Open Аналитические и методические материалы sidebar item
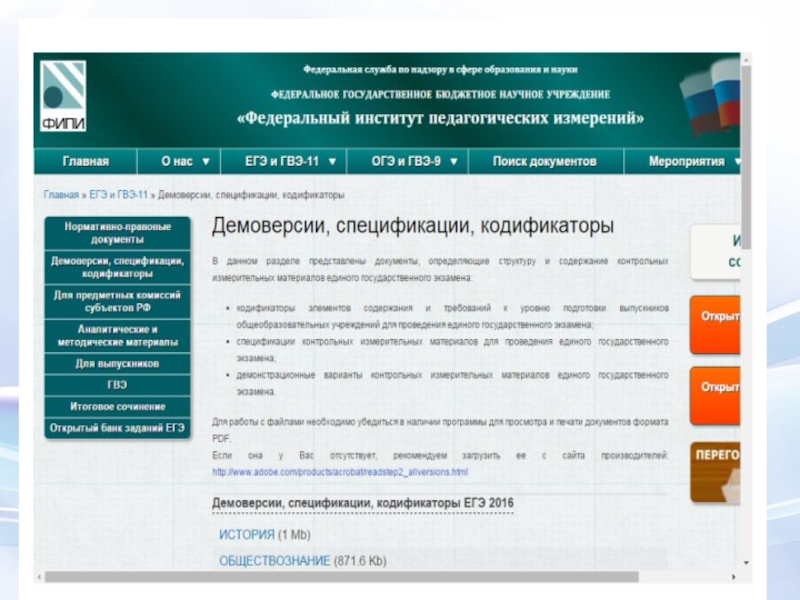800x600 pixels. click(117, 336)
